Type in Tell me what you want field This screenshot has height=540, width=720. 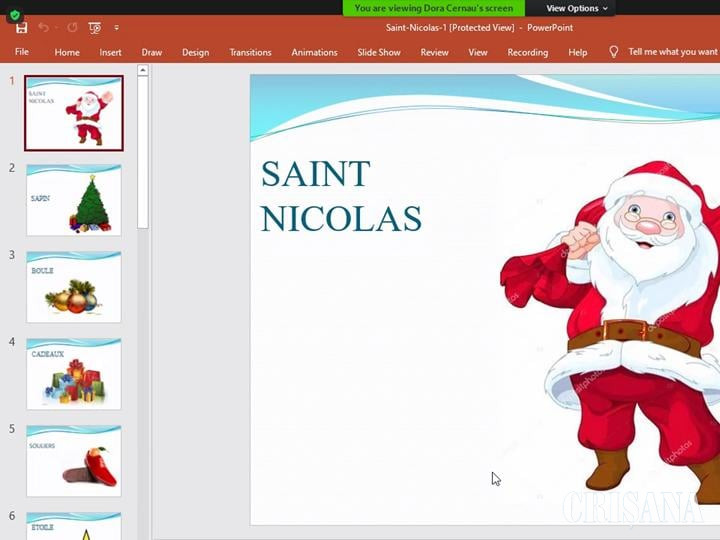coord(672,52)
